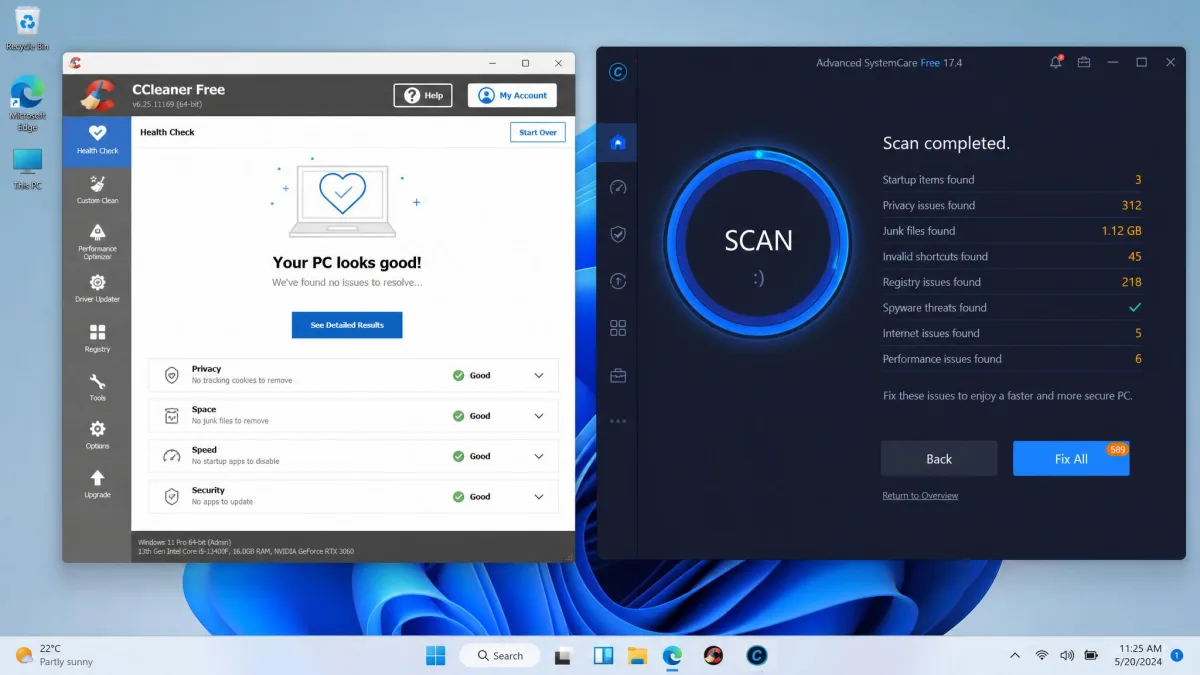Open grid apps icon in Advanced SystemCare sidebar
The height and width of the screenshot is (675, 1200).
618,328
